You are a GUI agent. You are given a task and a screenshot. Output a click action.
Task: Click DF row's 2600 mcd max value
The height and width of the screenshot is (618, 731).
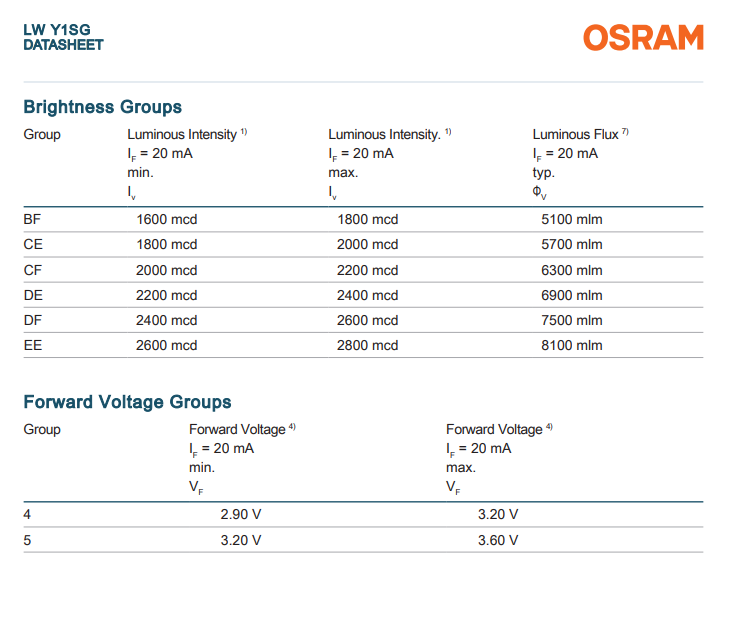(367, 321)
